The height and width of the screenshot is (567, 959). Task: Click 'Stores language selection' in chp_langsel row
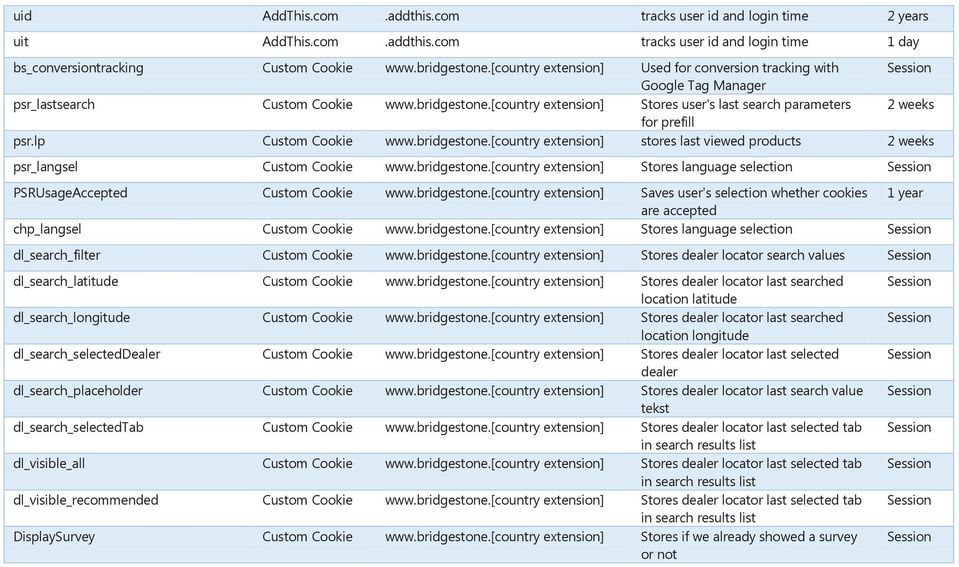[x=716, y=230]
